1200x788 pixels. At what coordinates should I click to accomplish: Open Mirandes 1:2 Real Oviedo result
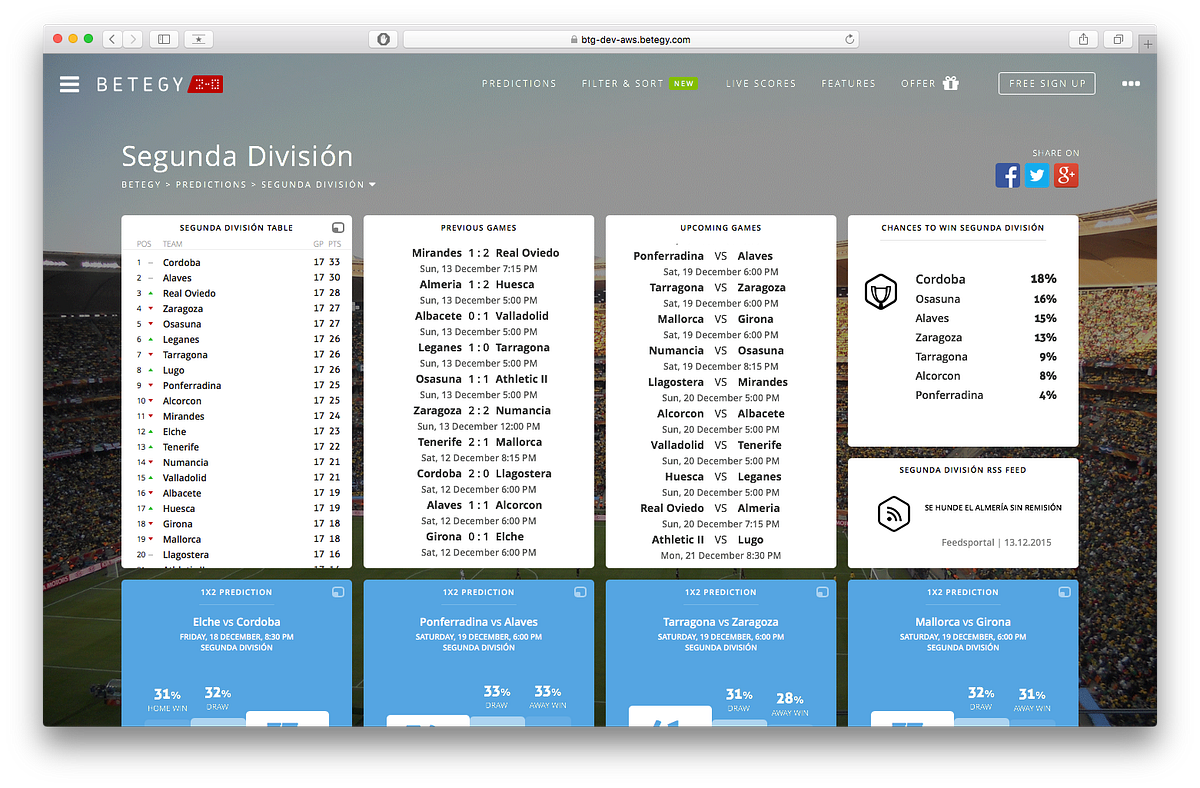click(x=485, y=253)
